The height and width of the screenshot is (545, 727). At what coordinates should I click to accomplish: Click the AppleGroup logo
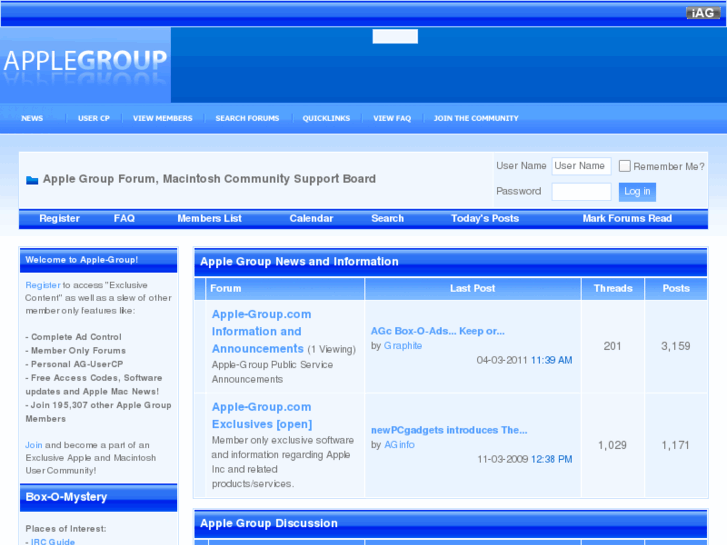click(85, 65)
